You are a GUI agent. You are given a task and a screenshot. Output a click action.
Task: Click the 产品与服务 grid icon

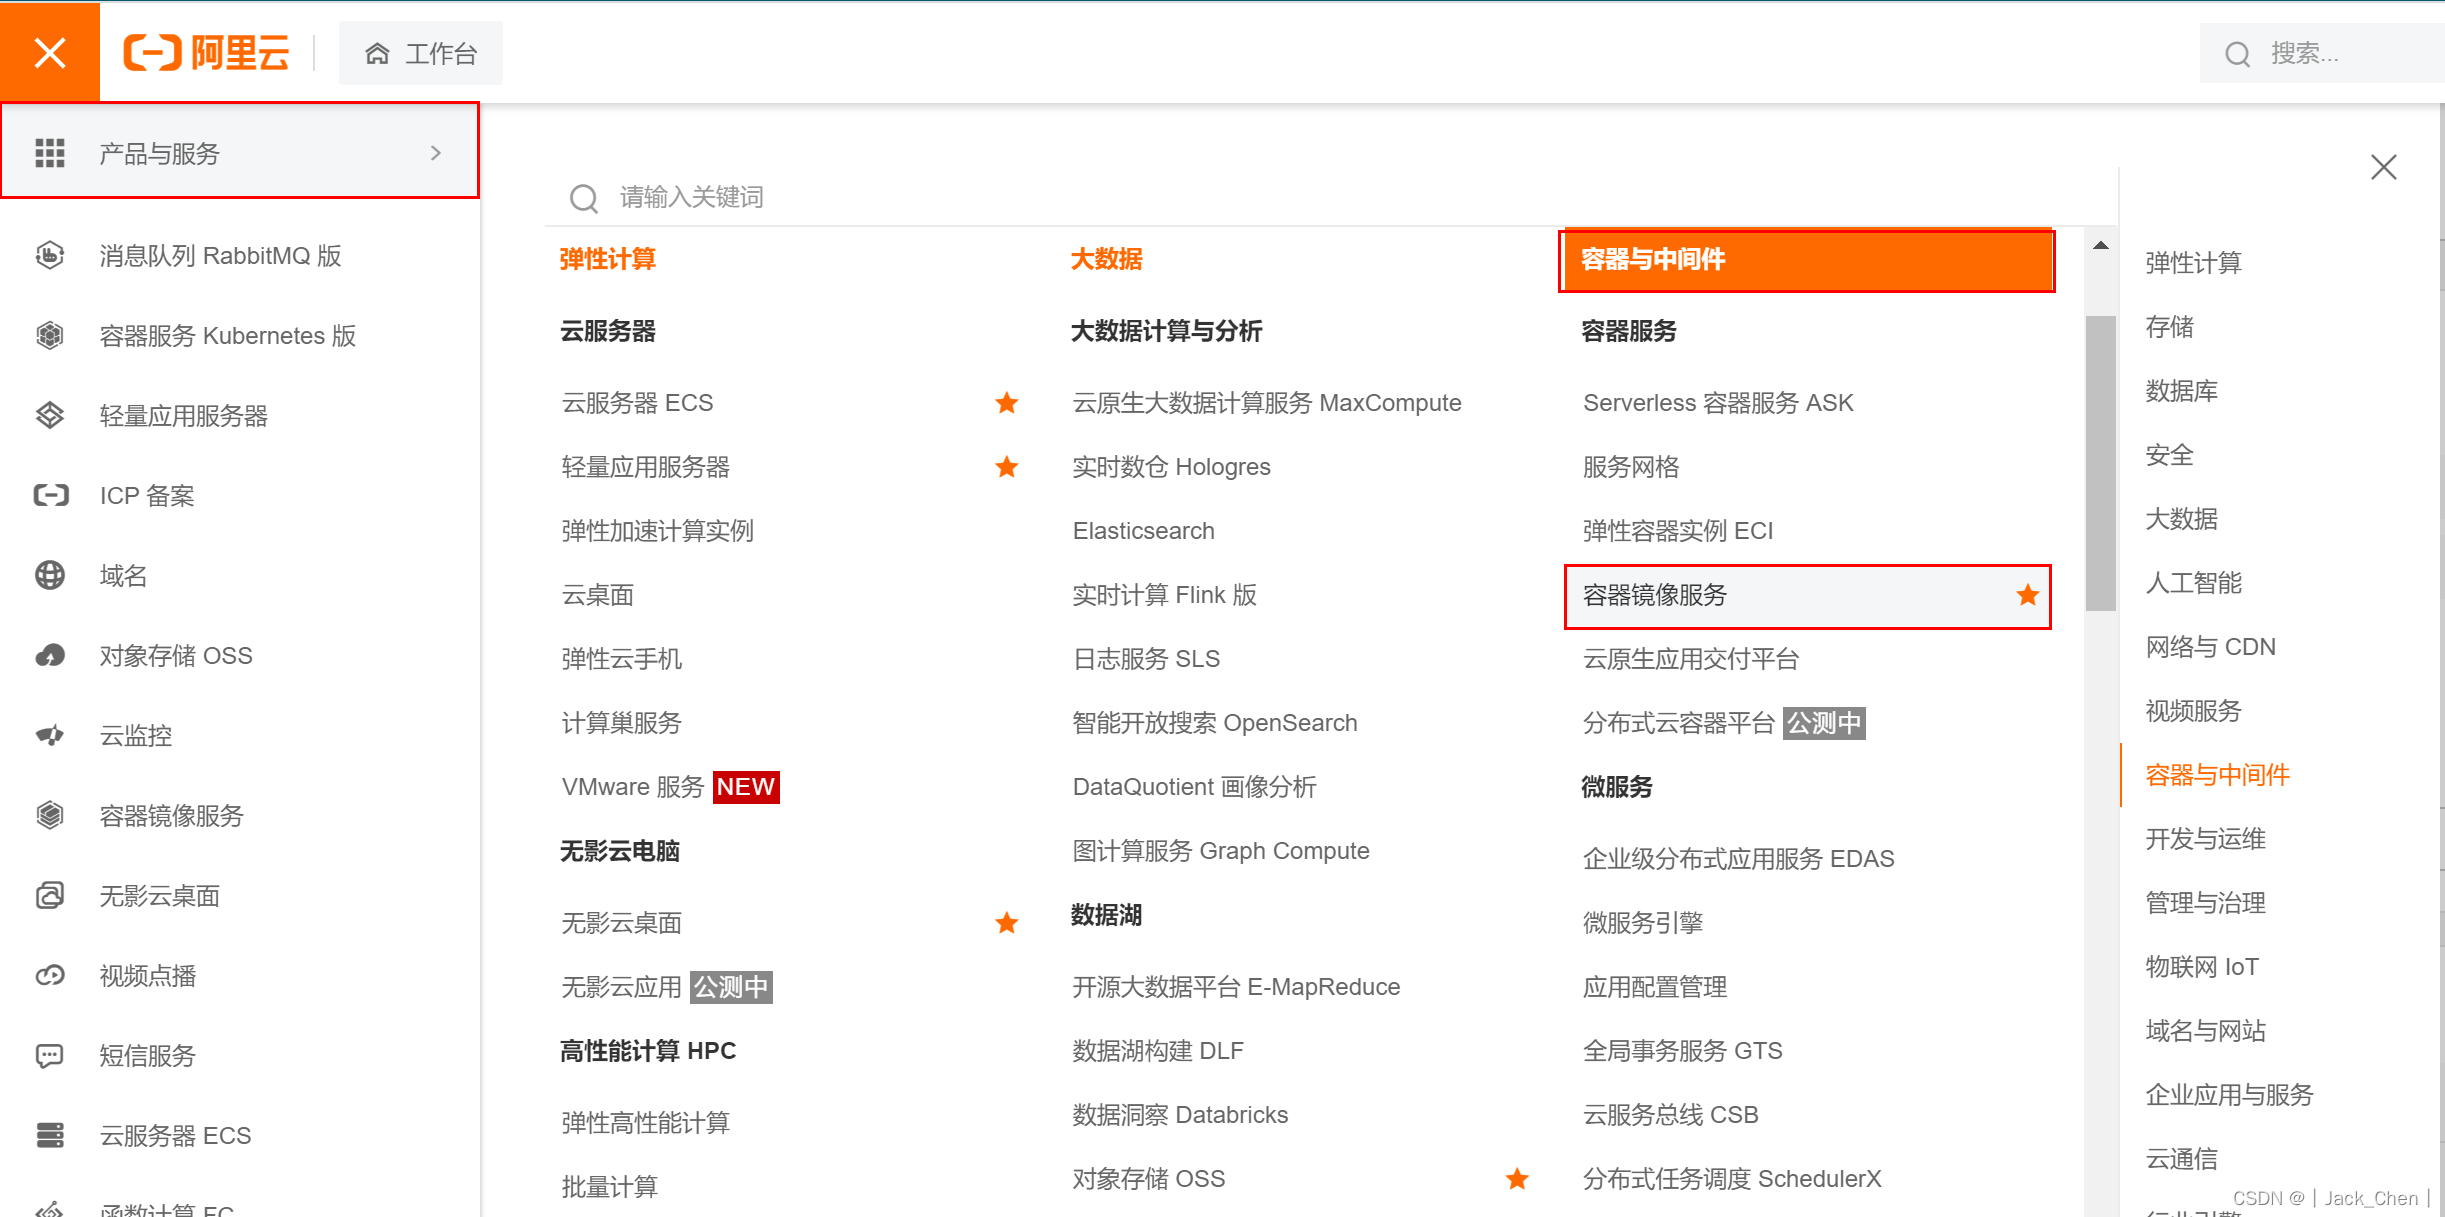click(50, 153)
